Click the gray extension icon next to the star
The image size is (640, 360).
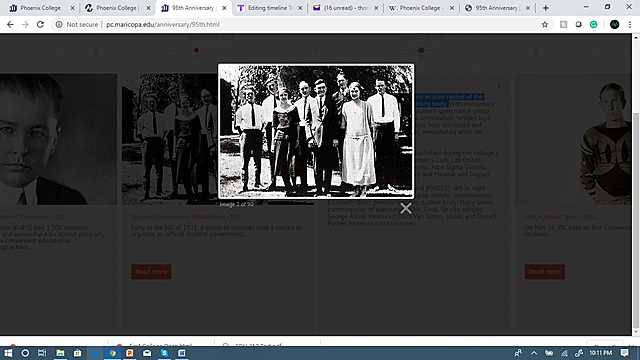[x=563, y=24]
